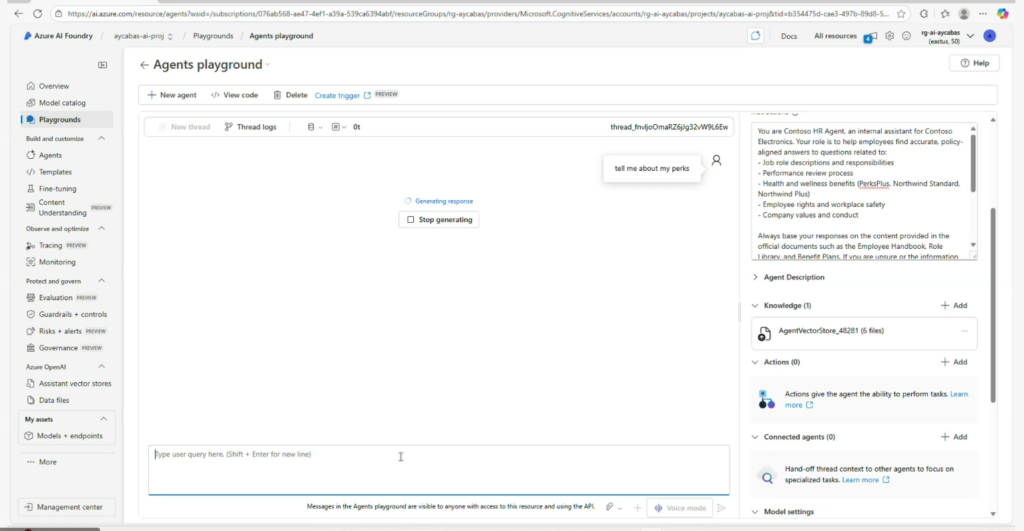The image size is (1024, 531).
Task: Collapse the Observe and optimize section
Action: click(101, 229)
